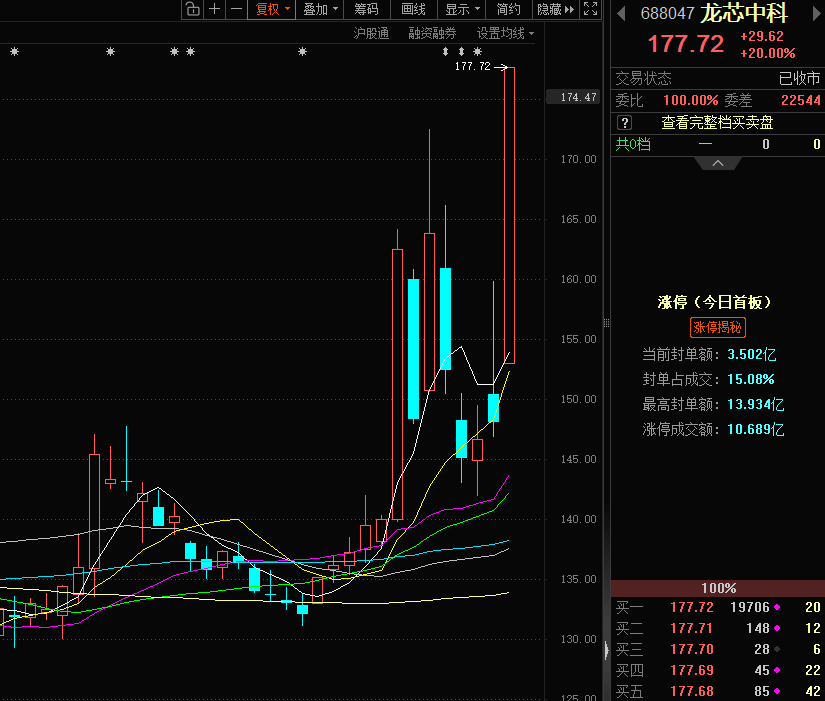The height and width of the screenshot is (701, 825).
Task: Zoom in chart with plus icon
Action: point(214,9)
